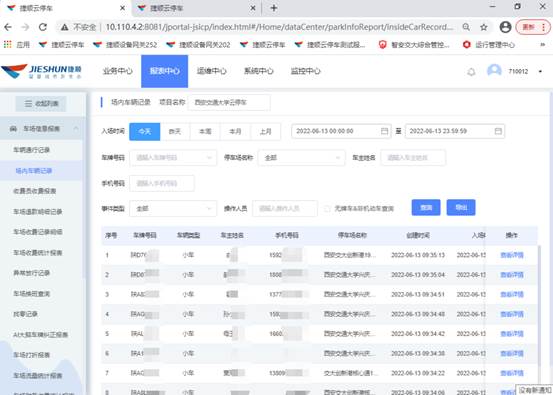Open calendar icon of end date field
The width and height of the screenshot is (553, 395).
[x=498, y=131]
